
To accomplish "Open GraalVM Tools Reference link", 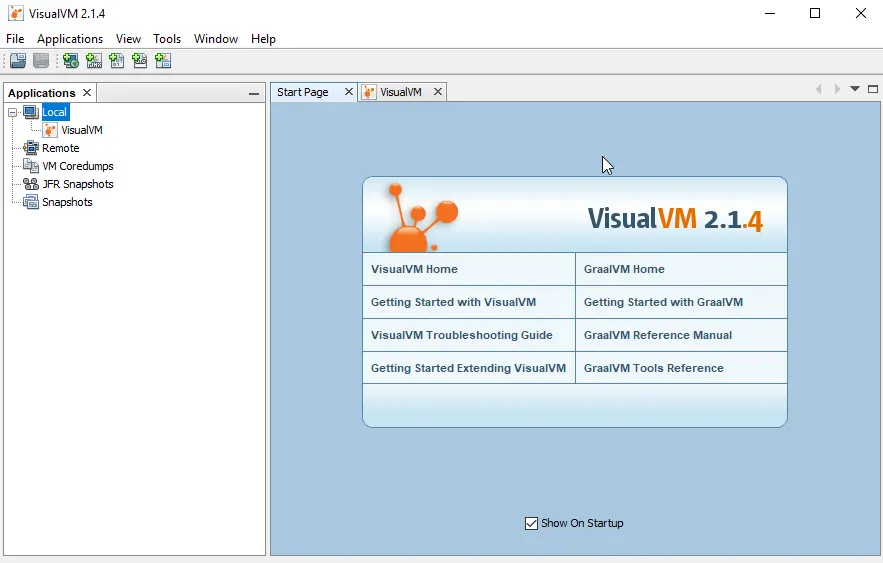I will click(x=654, y=368).
